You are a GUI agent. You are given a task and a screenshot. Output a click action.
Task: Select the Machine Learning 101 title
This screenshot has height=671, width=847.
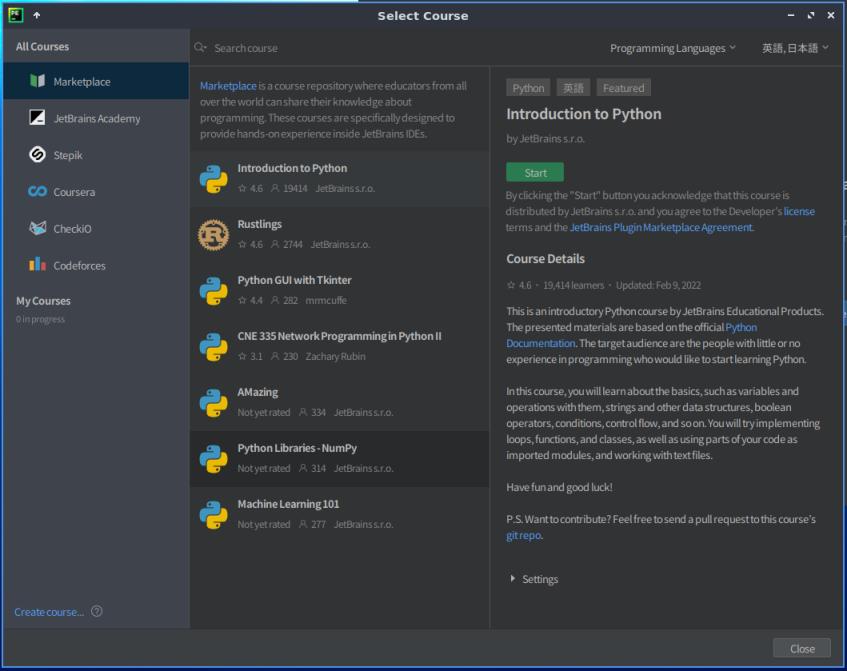click(x=288, y=504)
